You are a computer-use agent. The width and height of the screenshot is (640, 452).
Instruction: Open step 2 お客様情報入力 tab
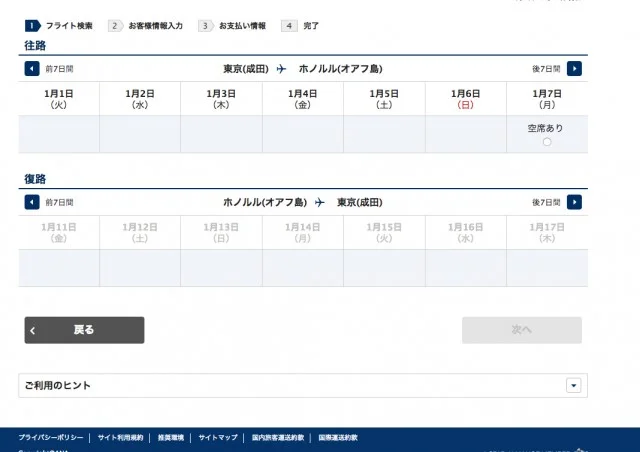pos(146,25)
